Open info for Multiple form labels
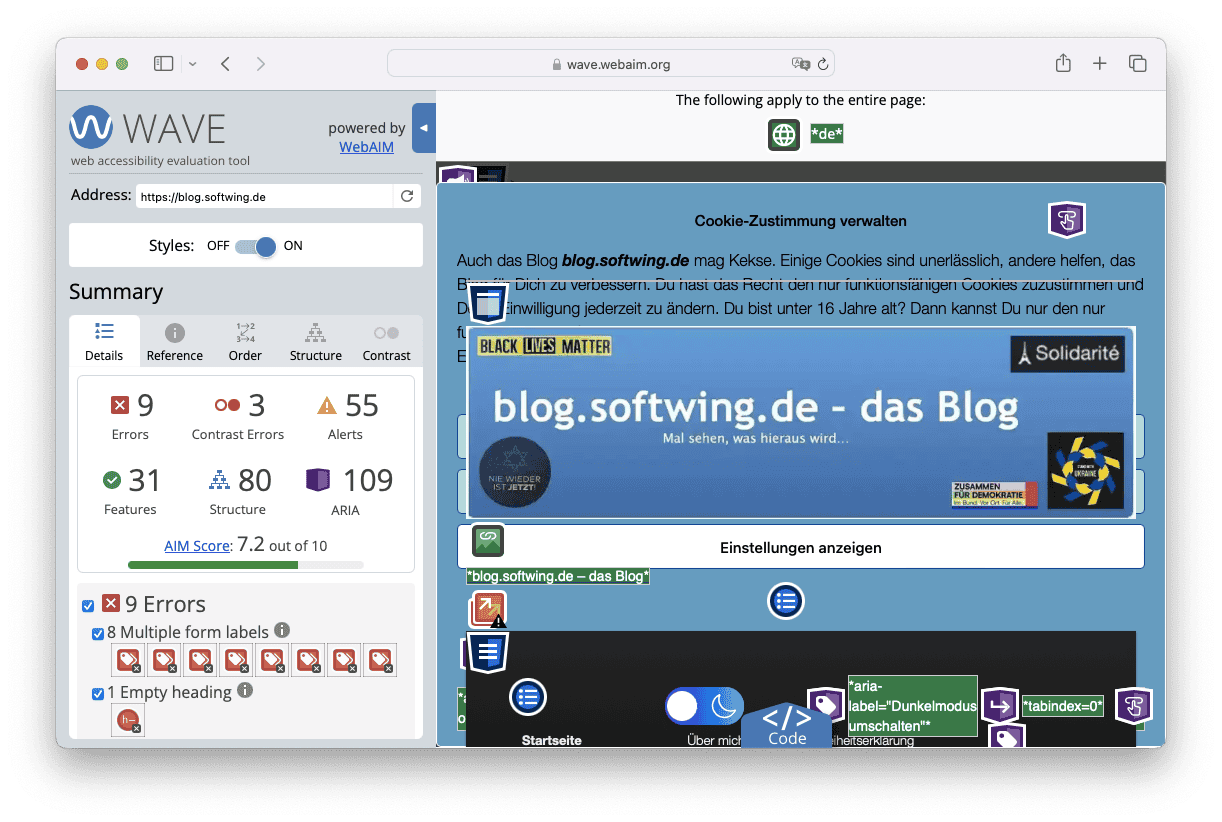Screen dimensions: 1222x822 [x=282, y=630]
